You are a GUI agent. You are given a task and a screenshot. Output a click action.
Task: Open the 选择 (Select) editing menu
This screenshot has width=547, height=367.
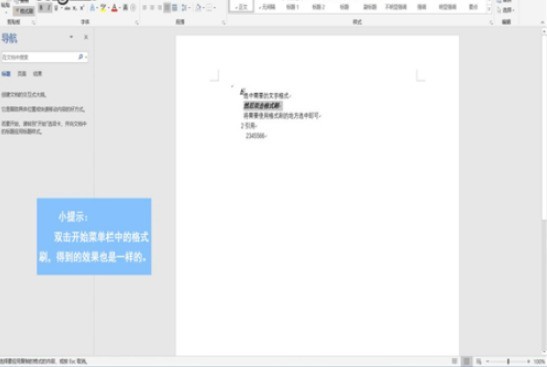pos(507,10)
